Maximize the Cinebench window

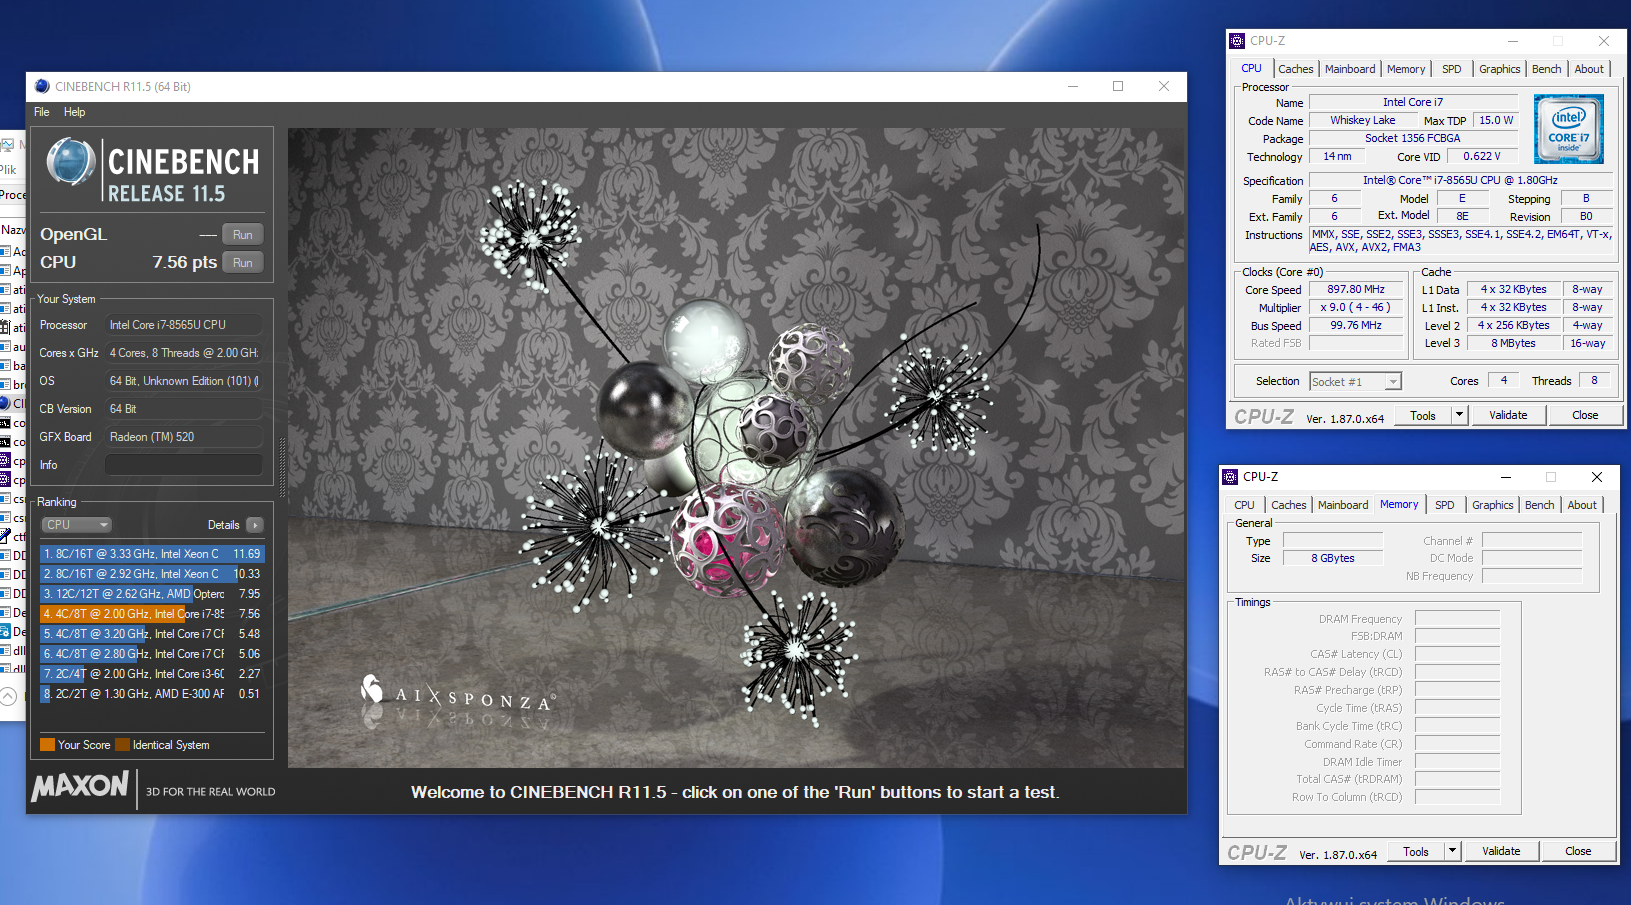pyautogui.click(x=1118, y=87)
